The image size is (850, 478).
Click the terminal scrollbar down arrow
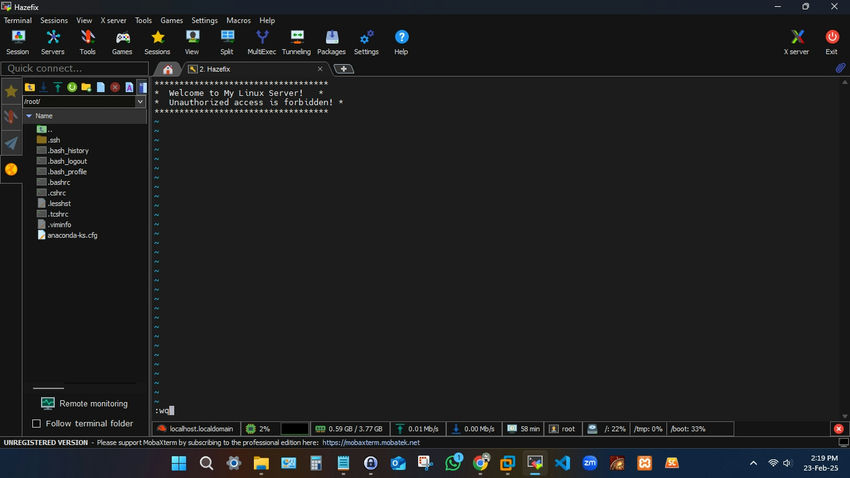click(845, 416)
